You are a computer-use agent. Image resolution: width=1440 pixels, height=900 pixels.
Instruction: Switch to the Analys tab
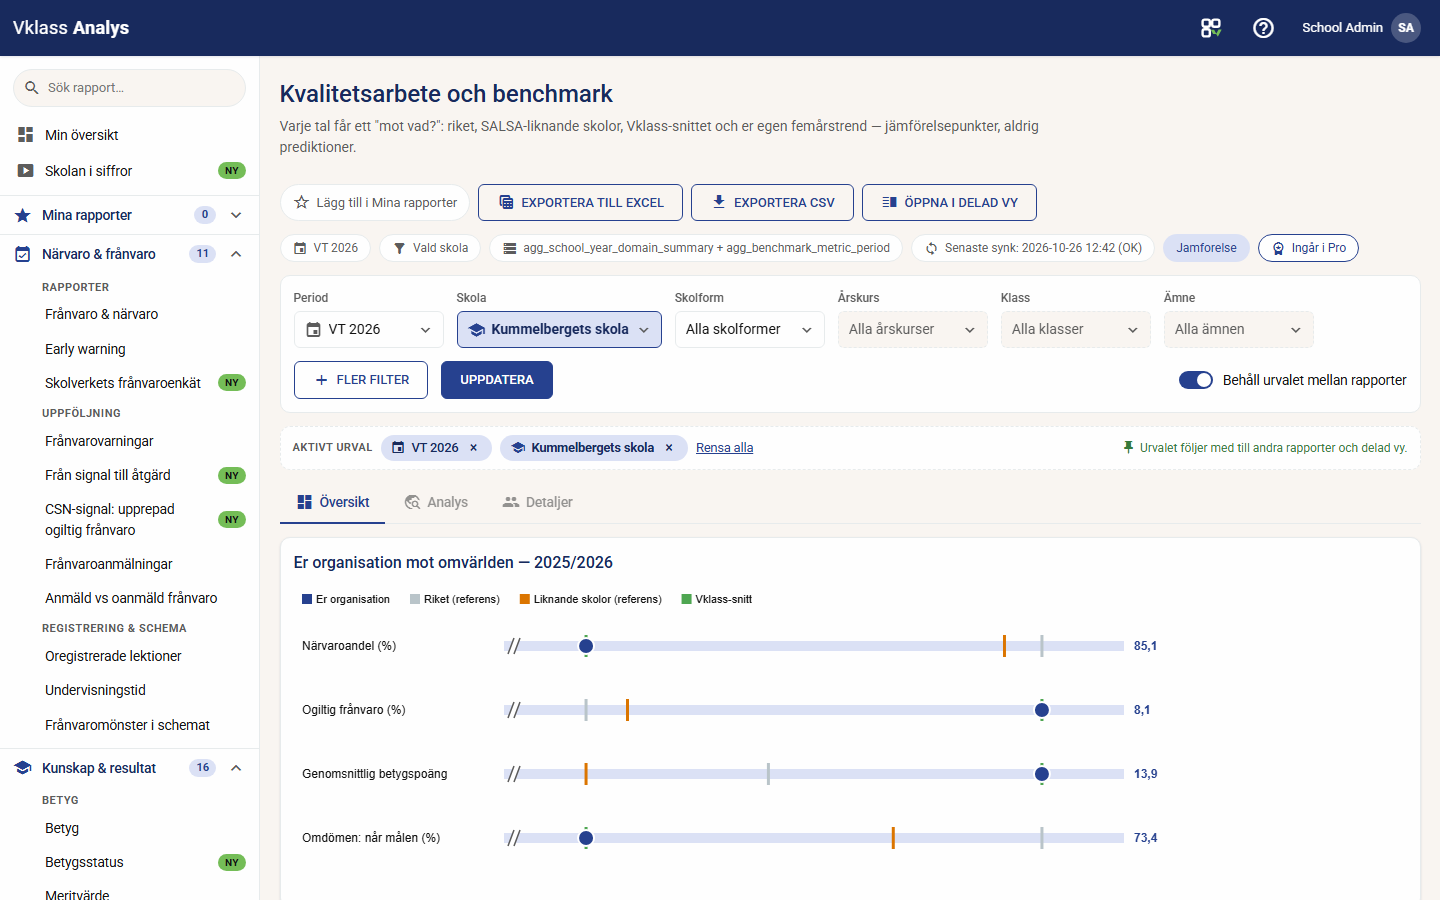tap(436, 502)
